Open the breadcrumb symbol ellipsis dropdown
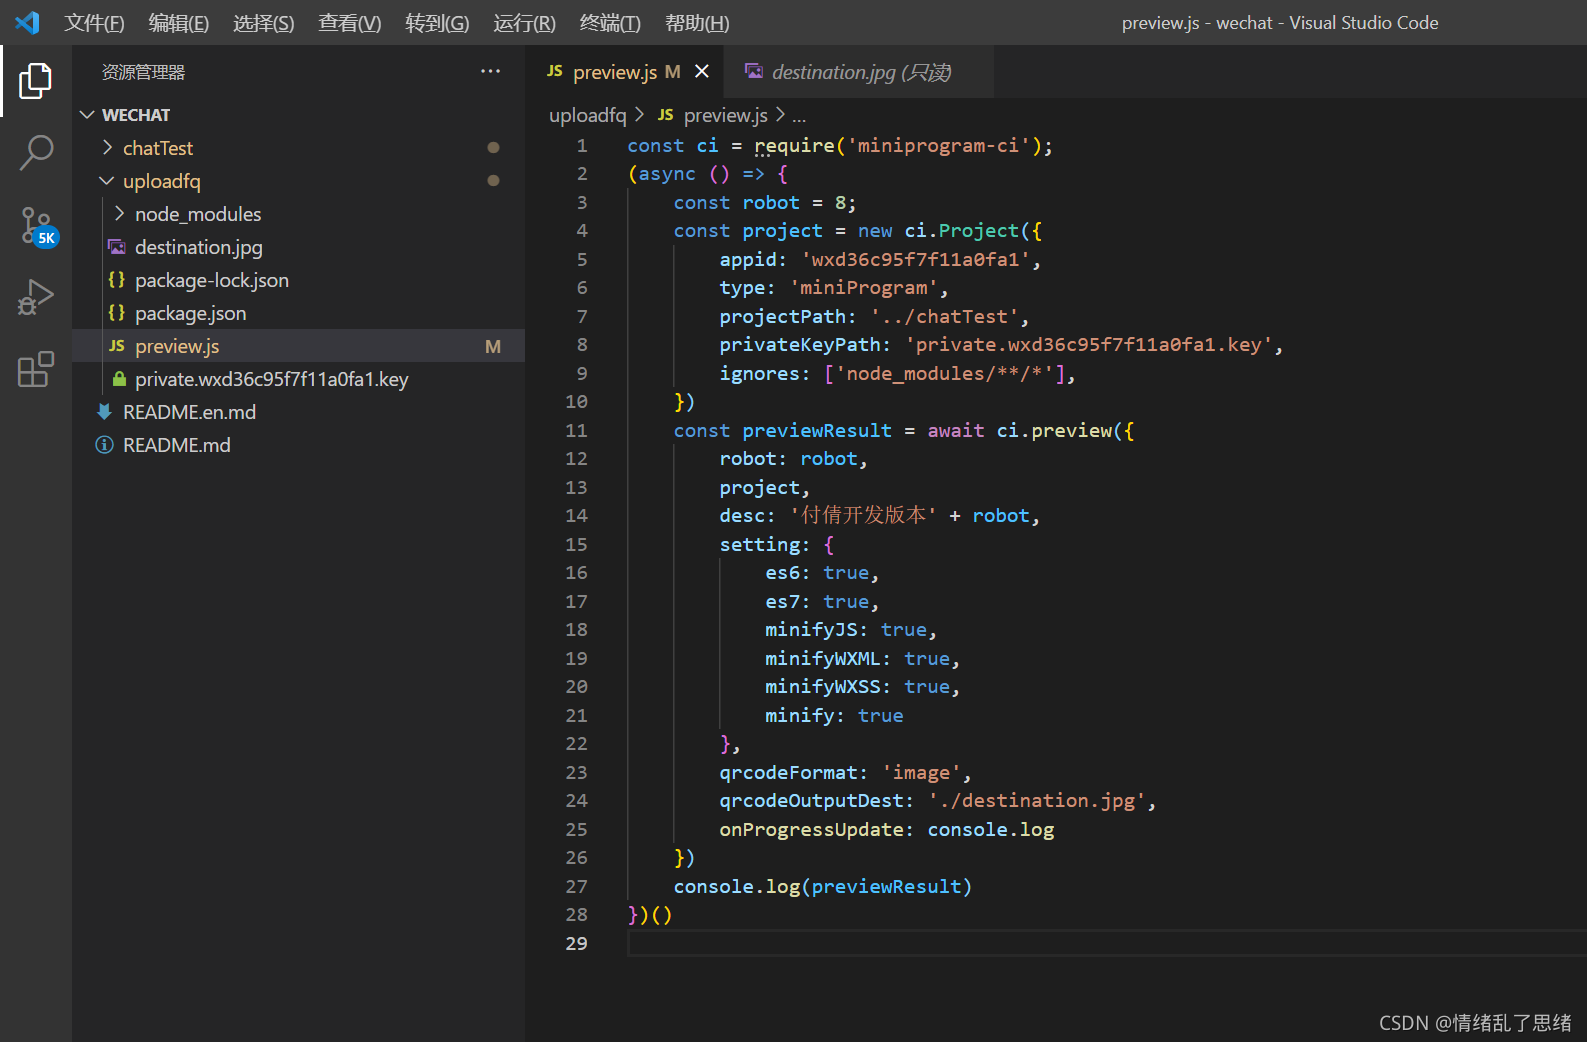The width and height of the screenshot is (1587, 1042). (799, 116)
